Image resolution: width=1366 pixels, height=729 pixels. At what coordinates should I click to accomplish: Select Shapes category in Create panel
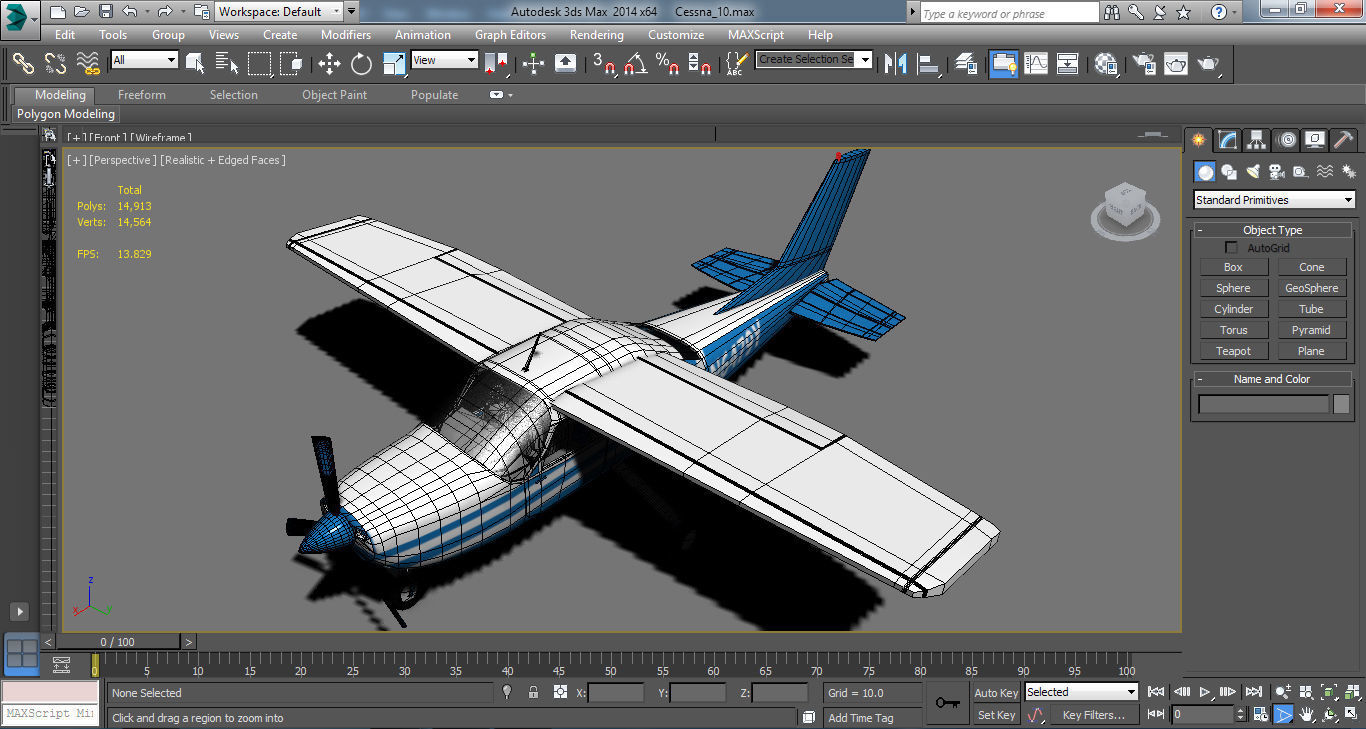pyautogui.click(x=1229, y=172)
